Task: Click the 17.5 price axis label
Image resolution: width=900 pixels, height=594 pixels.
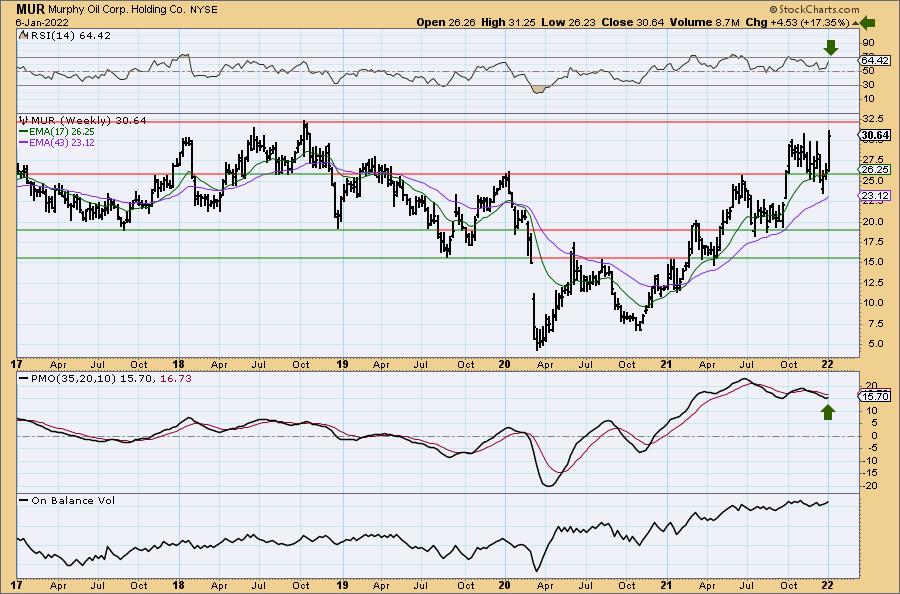Action: pos(871,242)
